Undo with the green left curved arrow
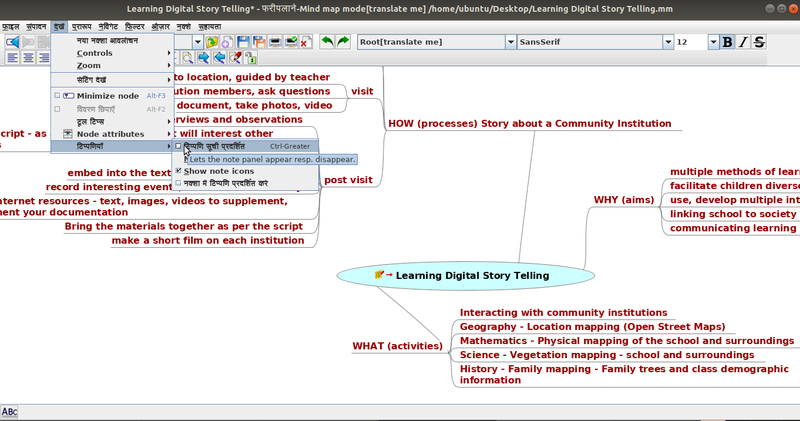 [x=327, y=42]
